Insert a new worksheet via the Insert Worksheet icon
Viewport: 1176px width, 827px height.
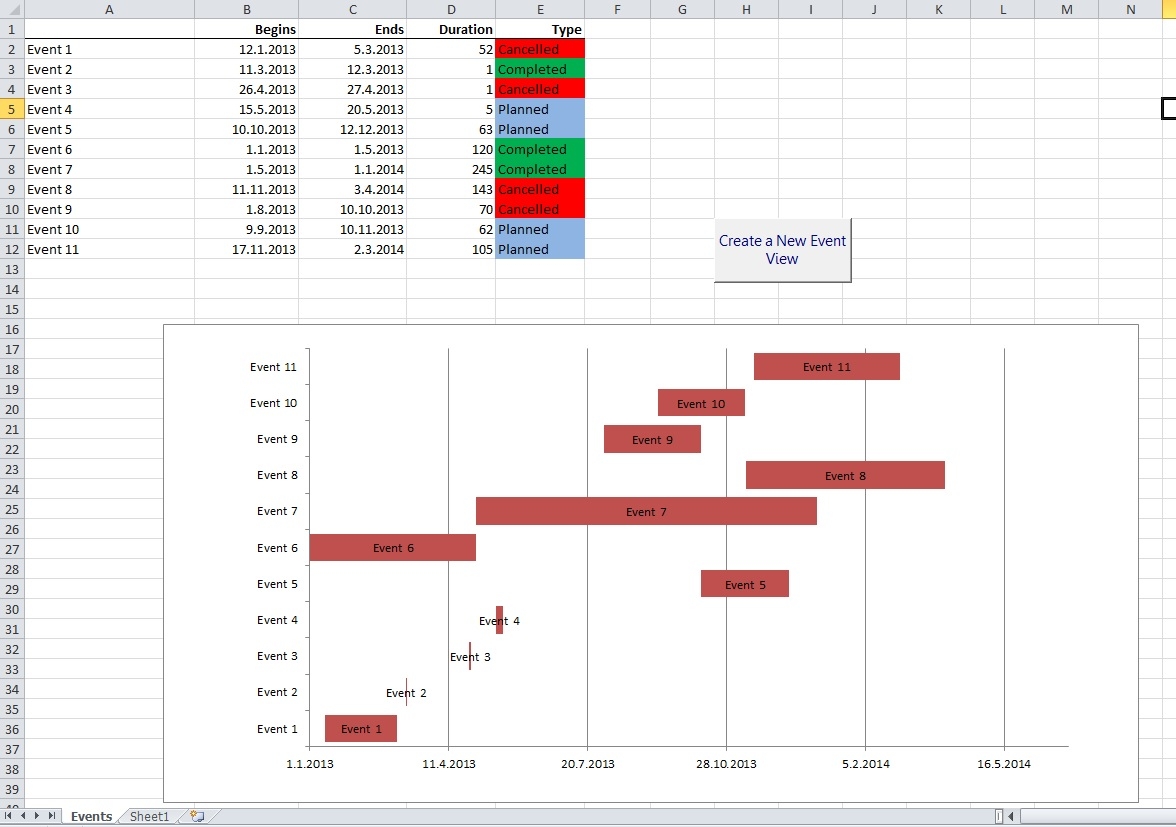196,815
